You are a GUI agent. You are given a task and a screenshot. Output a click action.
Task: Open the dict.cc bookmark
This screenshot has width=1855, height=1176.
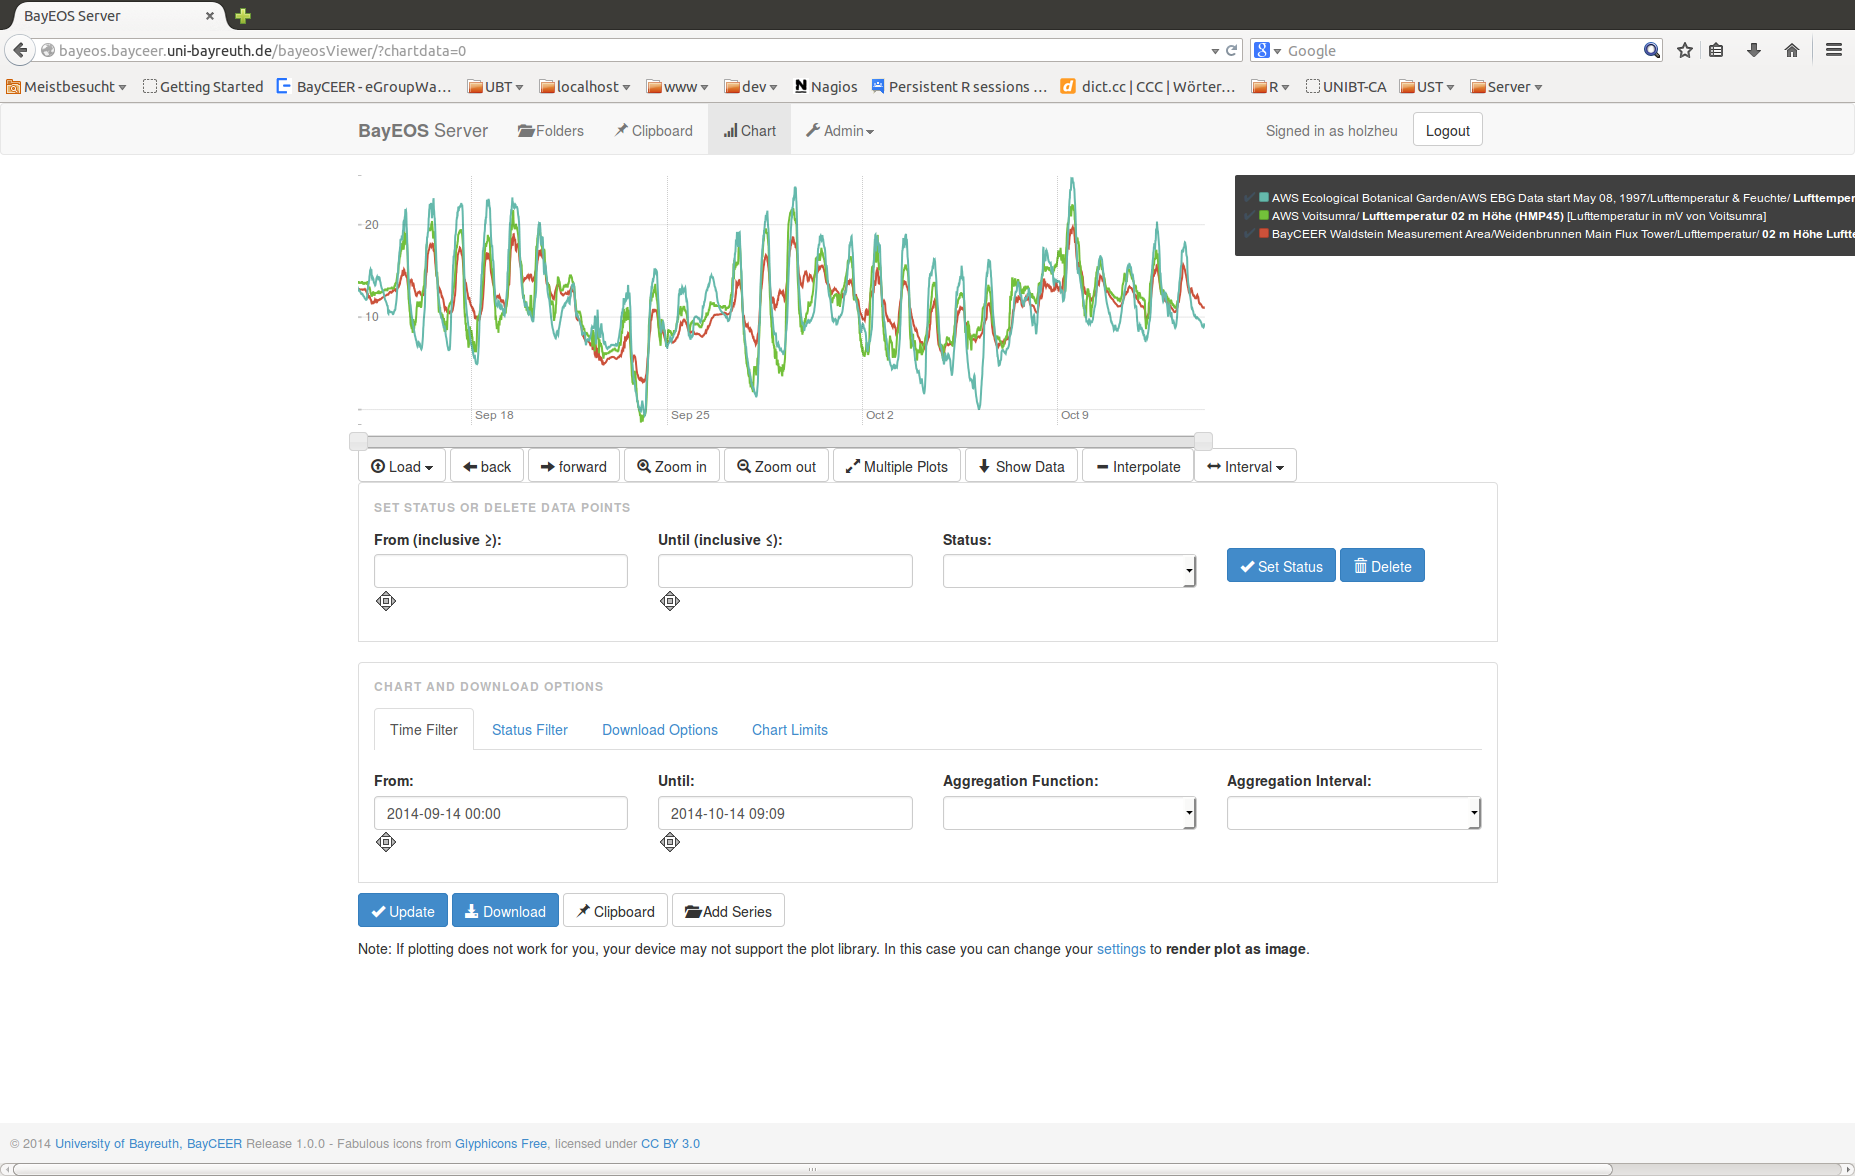tap(1148, 87)
